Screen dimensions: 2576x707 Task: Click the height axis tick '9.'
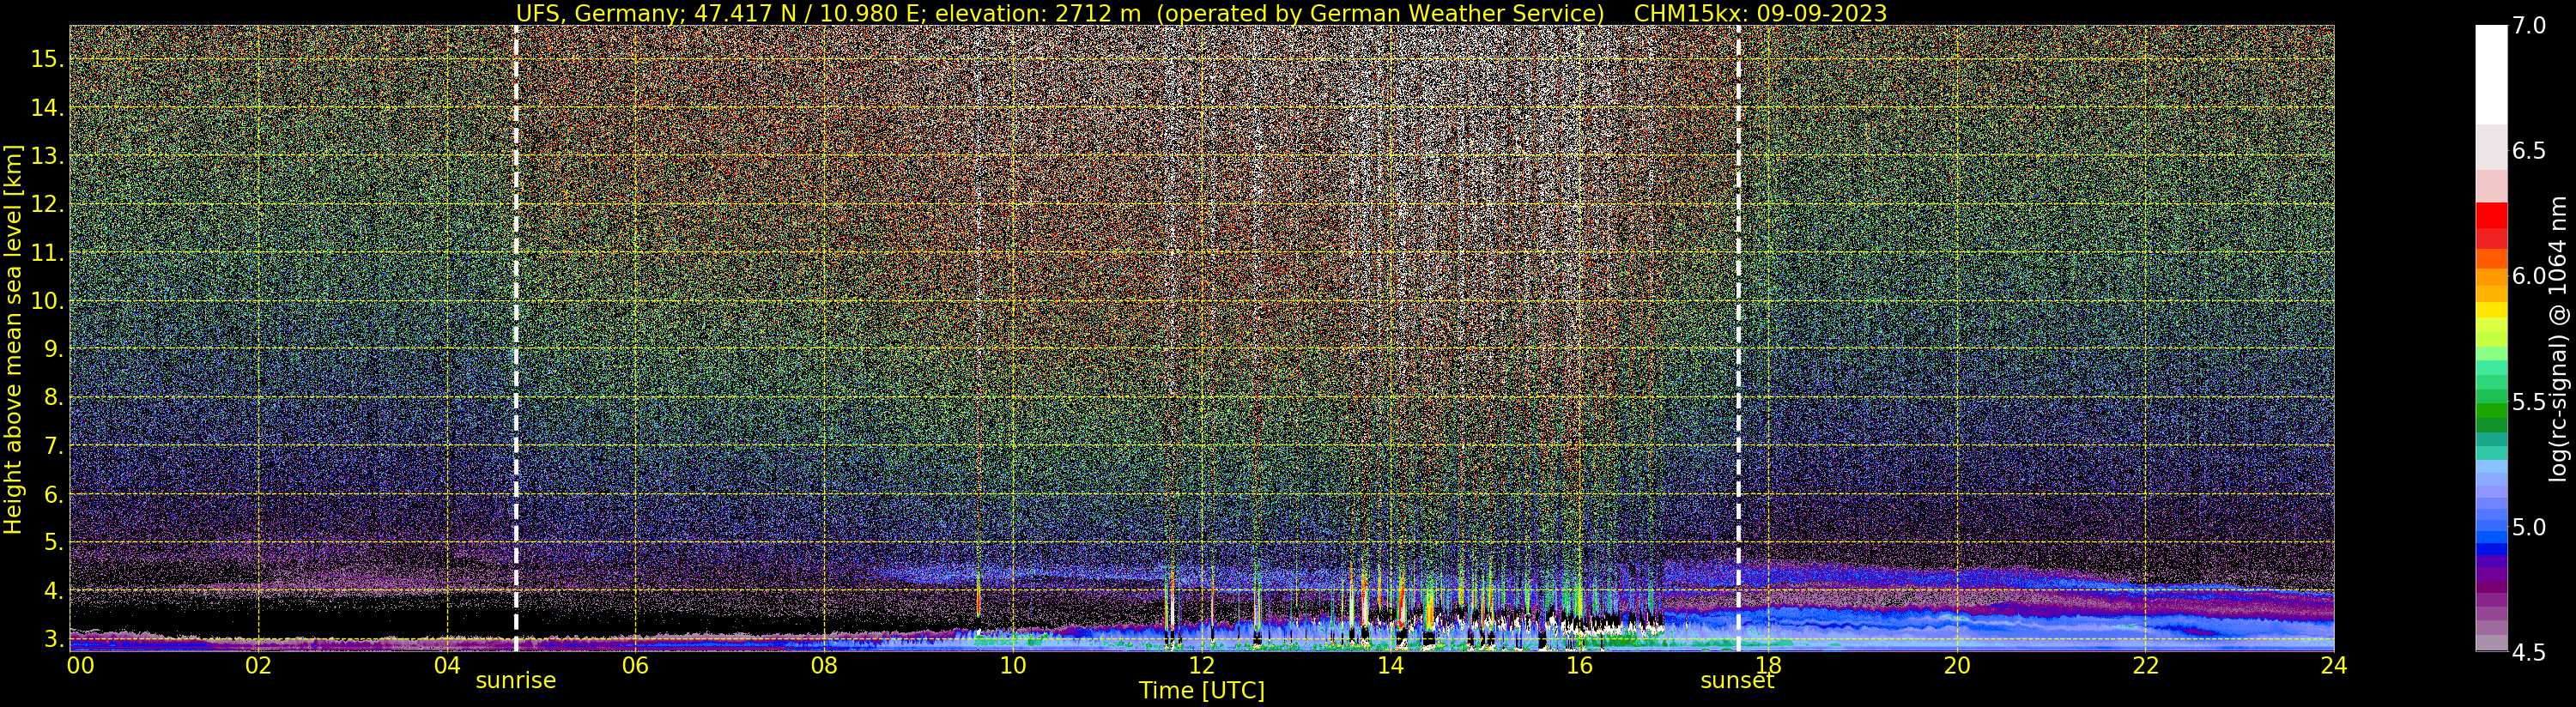pyautogui.click(x=54, y=349)
